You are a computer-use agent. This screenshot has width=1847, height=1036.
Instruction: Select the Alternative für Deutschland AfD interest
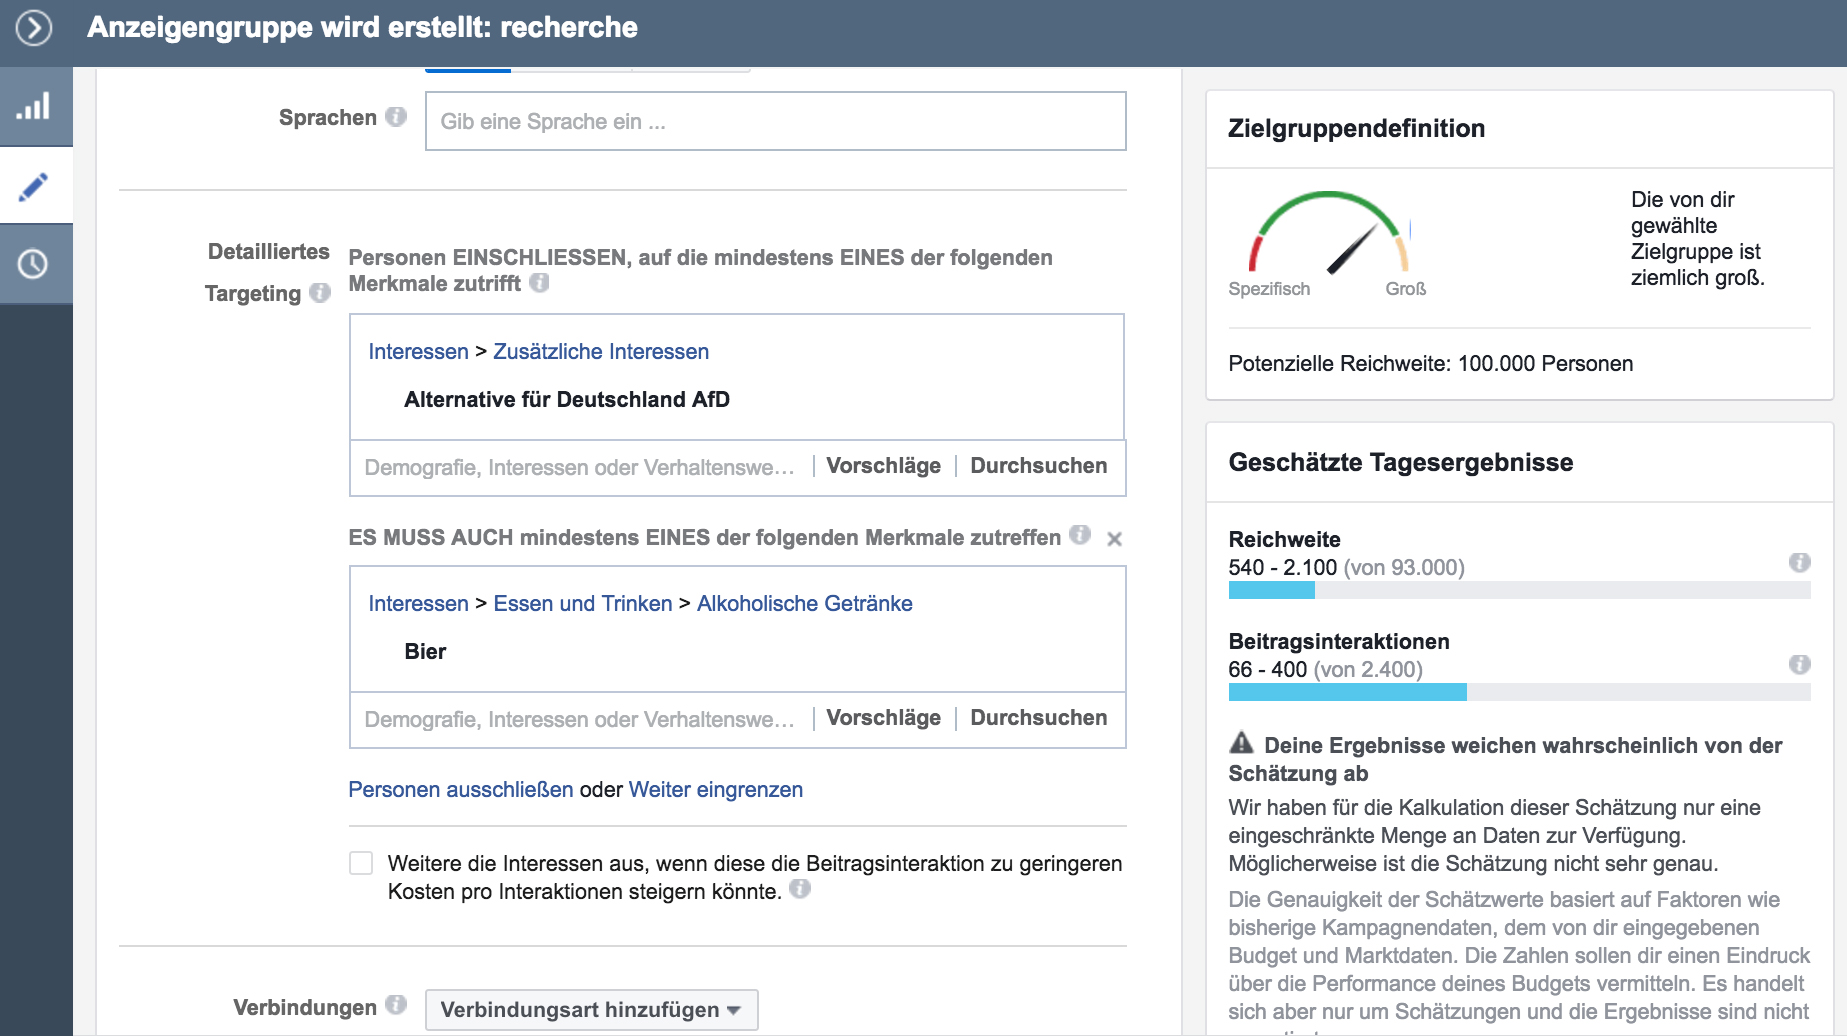567,400
